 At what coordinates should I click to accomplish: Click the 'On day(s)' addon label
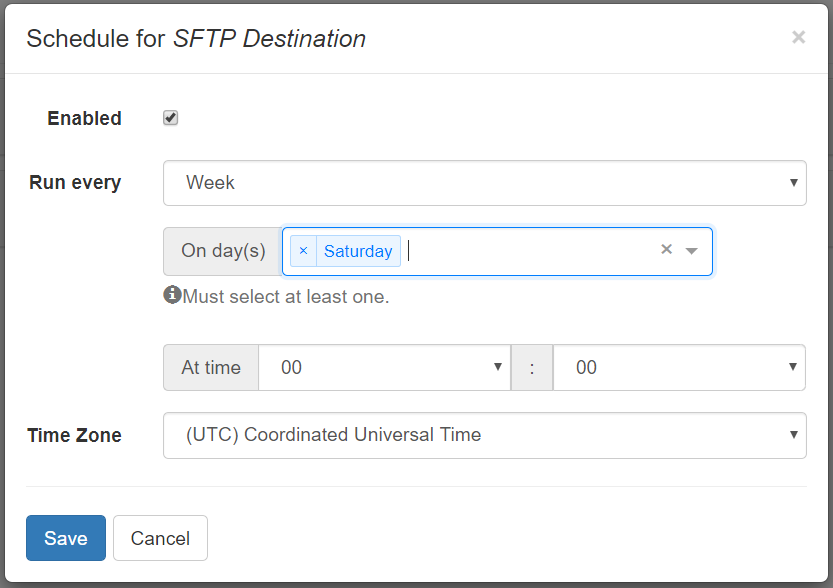[223, 251]
